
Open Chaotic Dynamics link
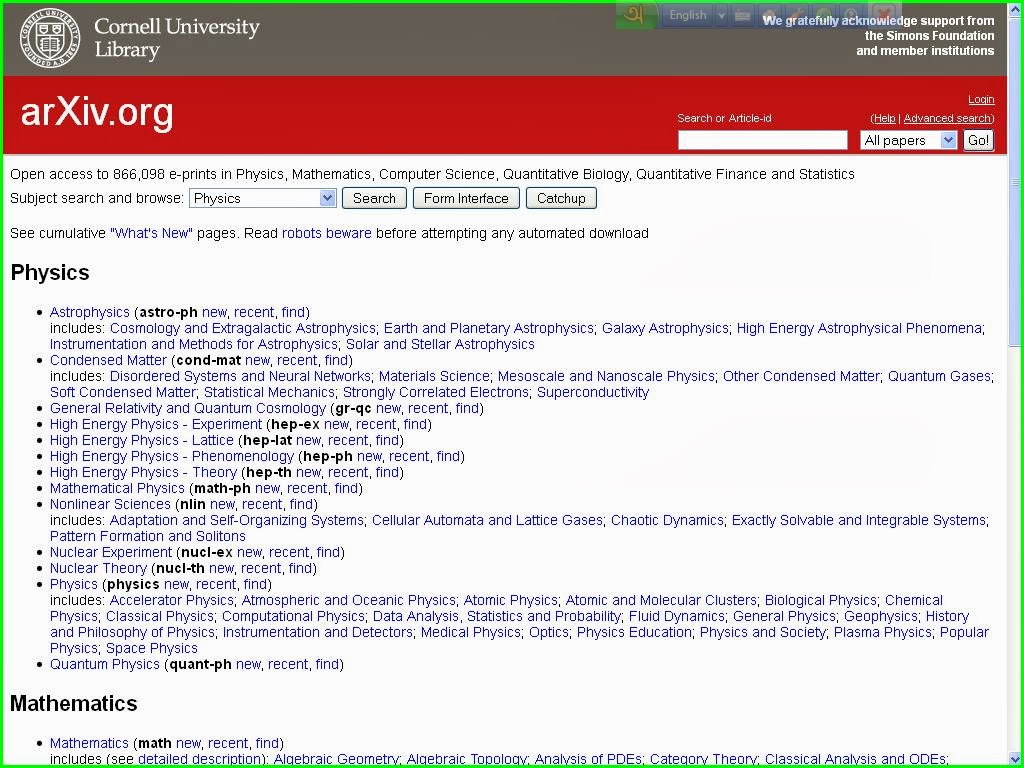[x=667, y=520]
